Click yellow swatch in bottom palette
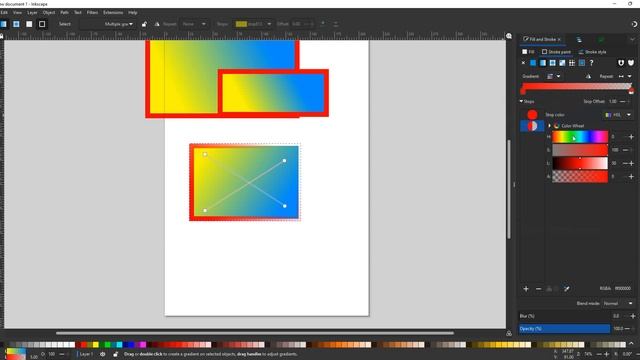The height and width of the screenshot is (360, 640). point(96,345)
